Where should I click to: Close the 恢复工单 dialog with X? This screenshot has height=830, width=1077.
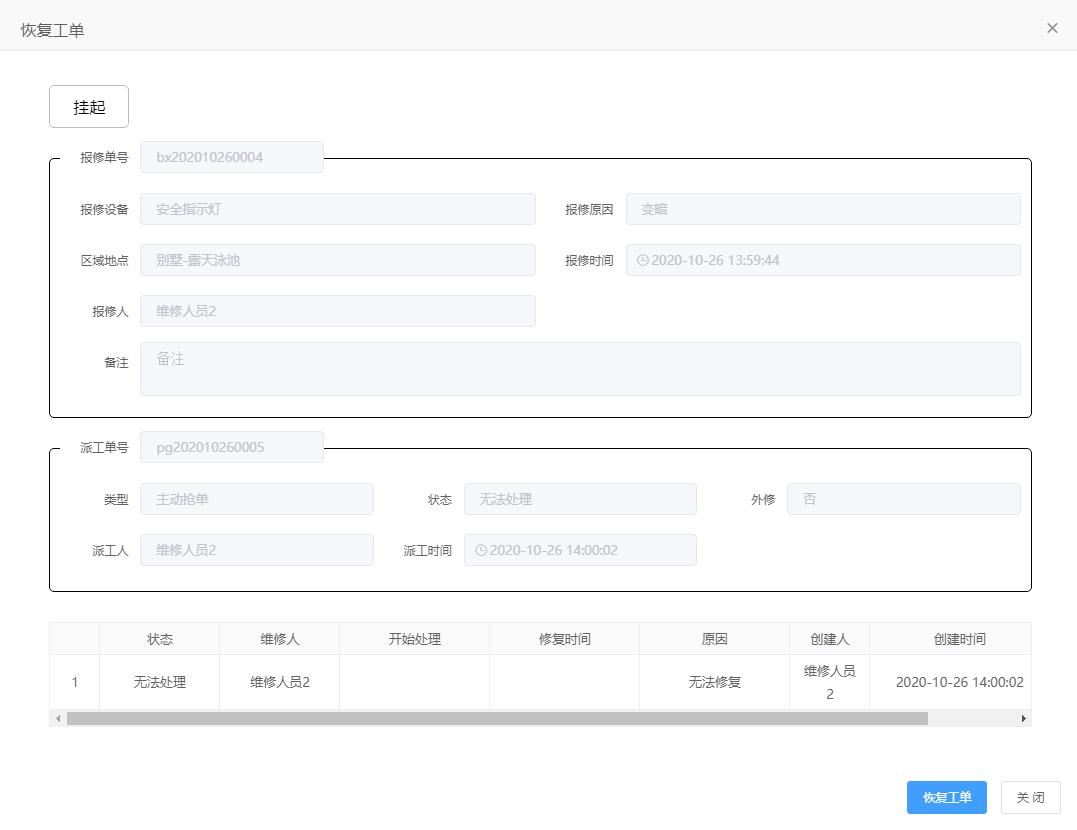(x=1052, y=27)
